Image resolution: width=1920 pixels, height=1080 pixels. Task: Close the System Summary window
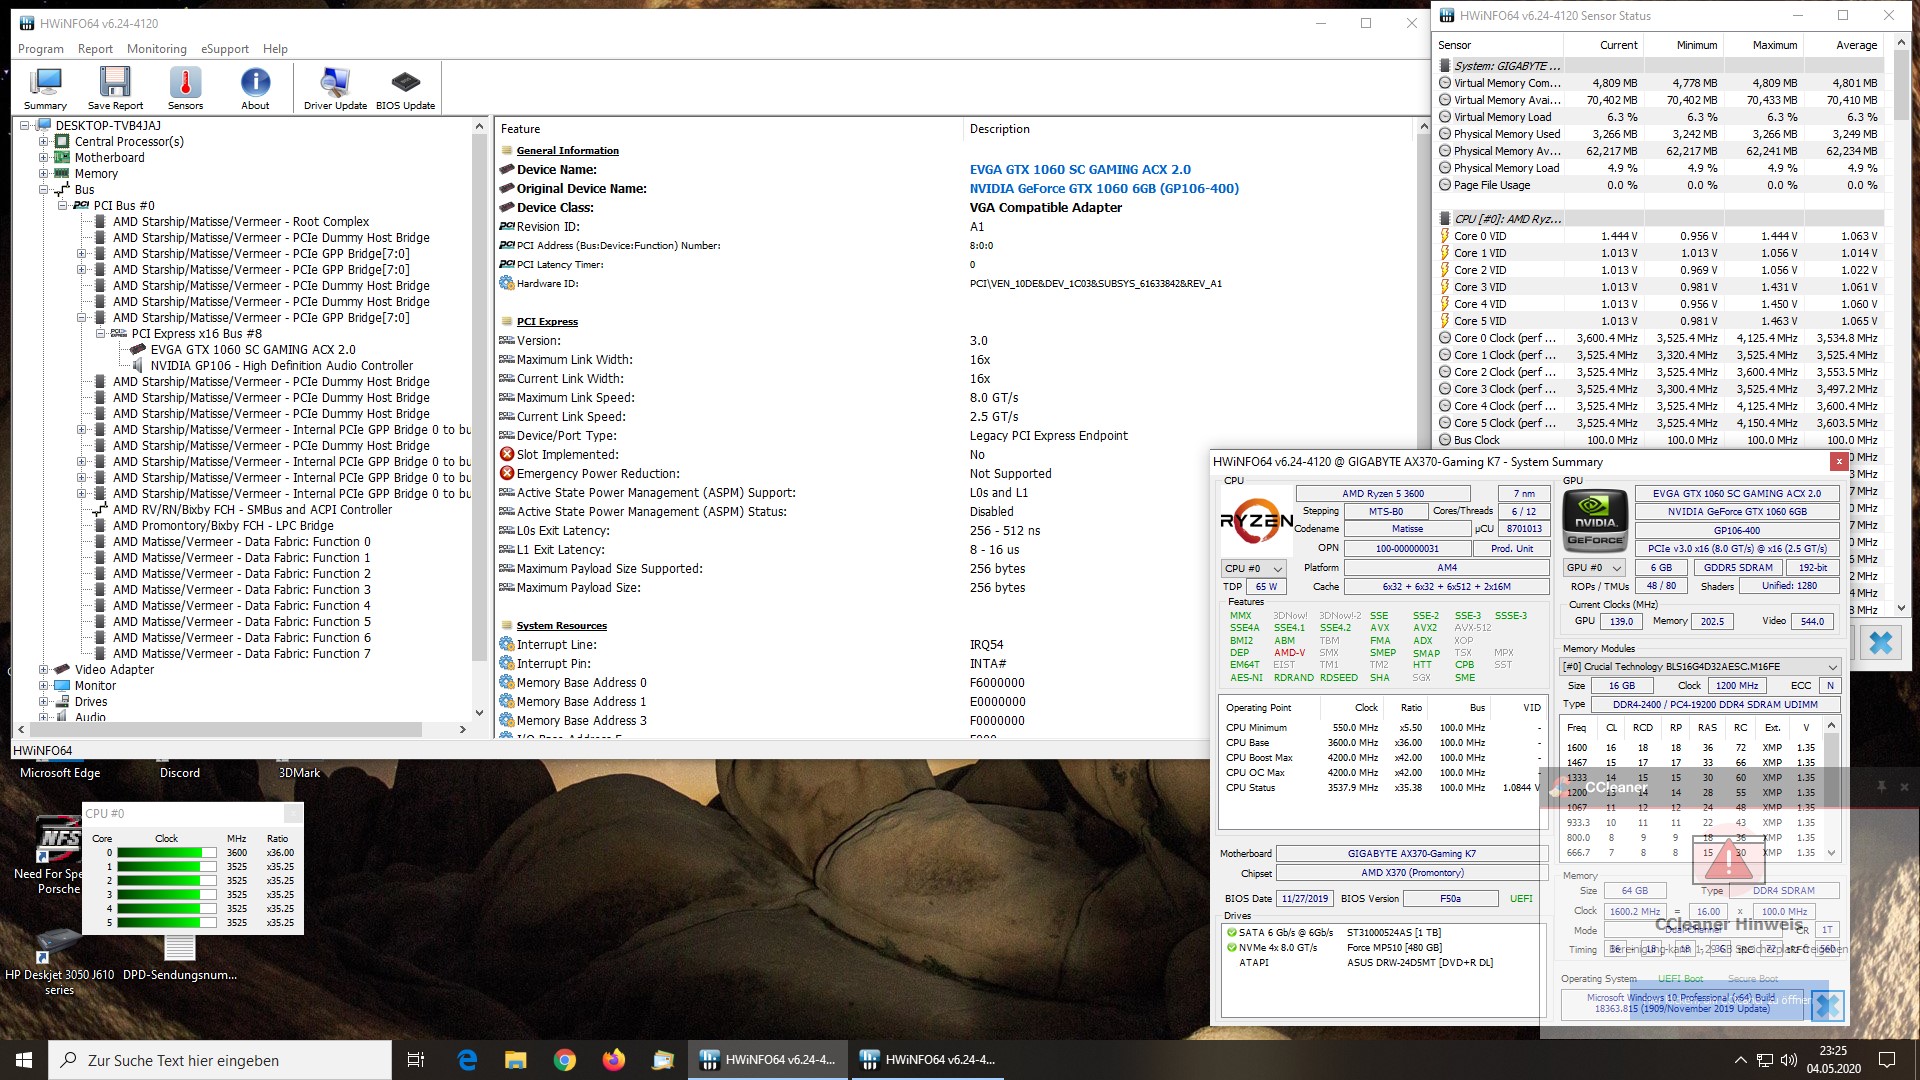(x=1838, y=461)
